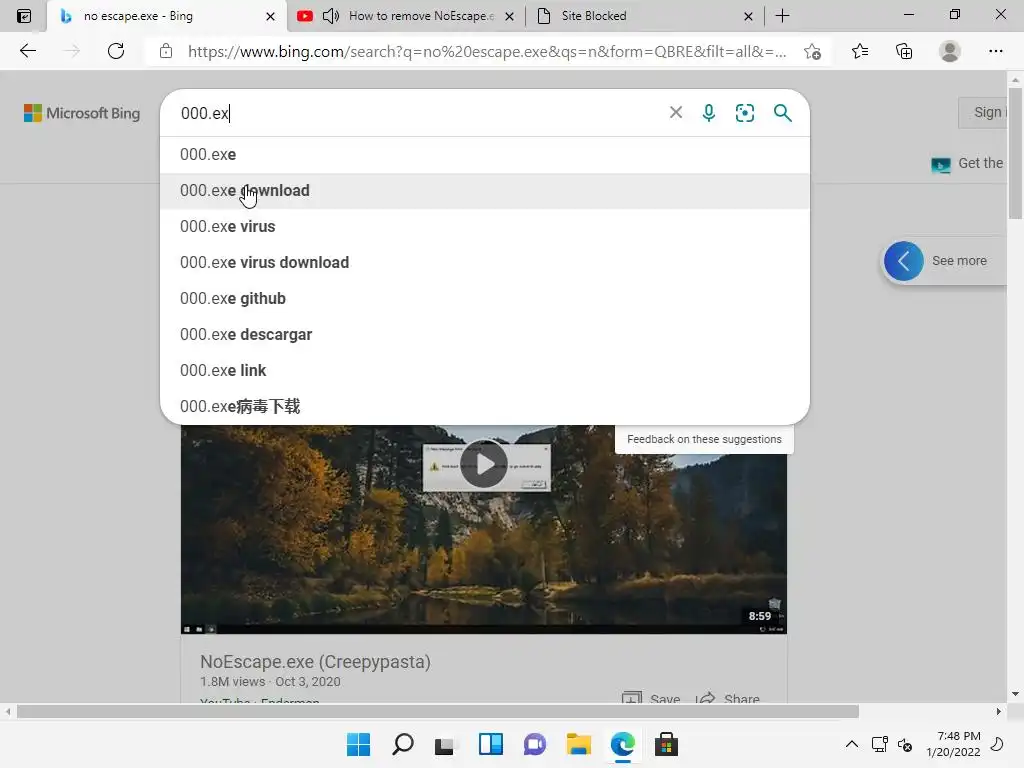Image resolution: width=1024 pixels, height=768 pixels.
Task: Switch to Site Blocked tab
Action: point(645,16)
